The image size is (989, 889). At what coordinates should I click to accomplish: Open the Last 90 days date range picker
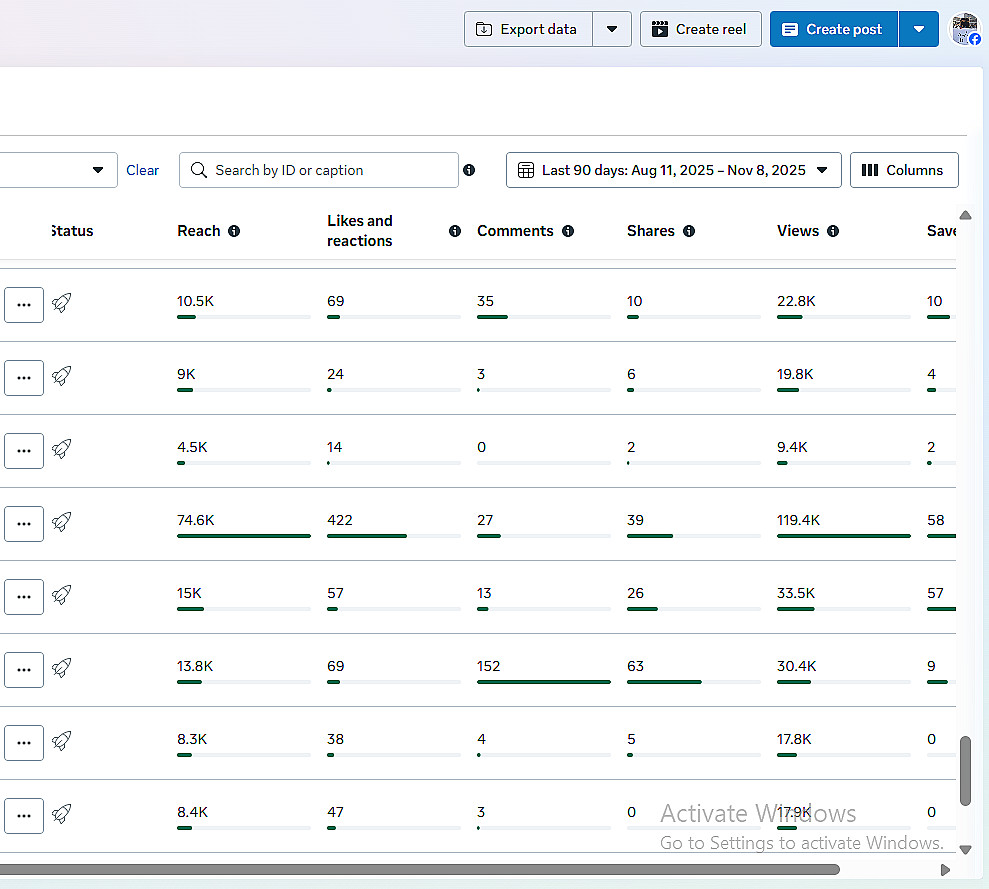pos(673,170)
